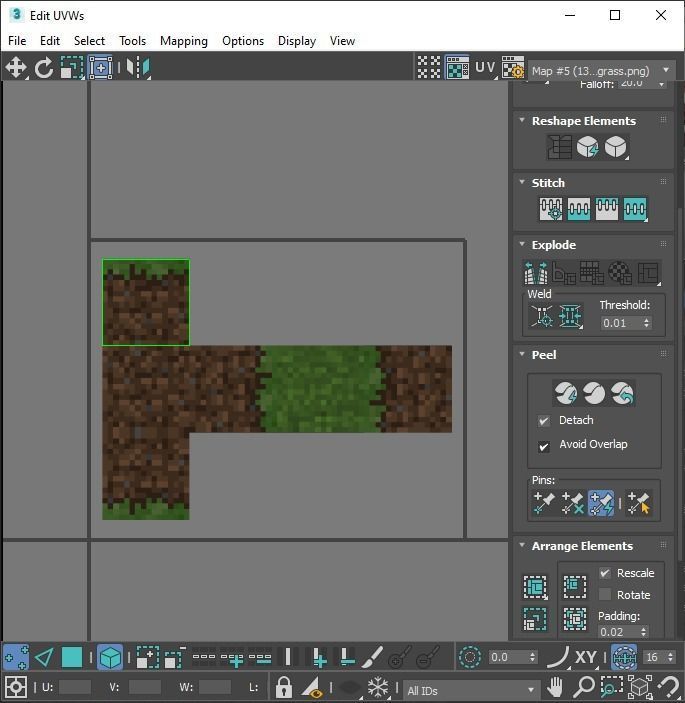
Task: Open the File menu
Action: pos(17,41)
